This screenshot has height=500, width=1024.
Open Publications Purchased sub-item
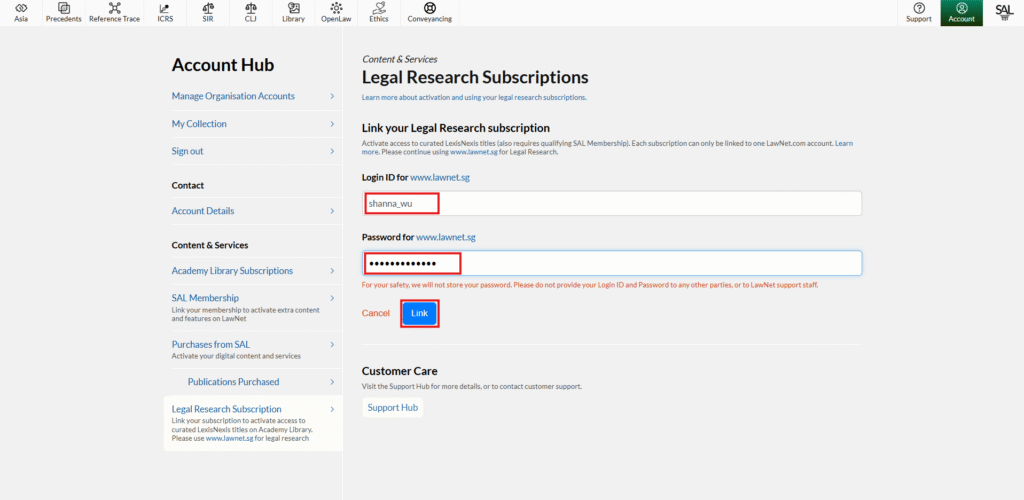[233, 381]
